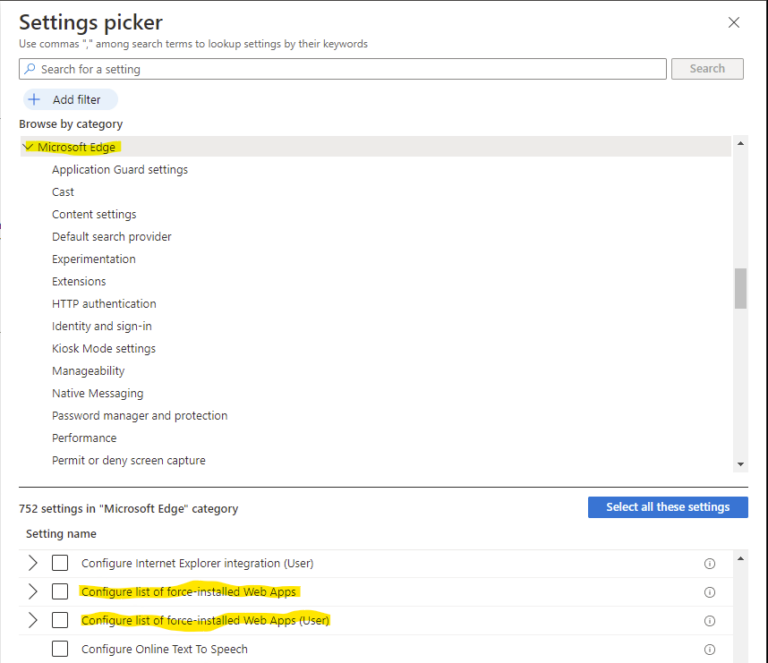Open HTTP authentication category
The height and width of the screenshot is (663, 768).
pyautogui.click(x=104, y=304)
